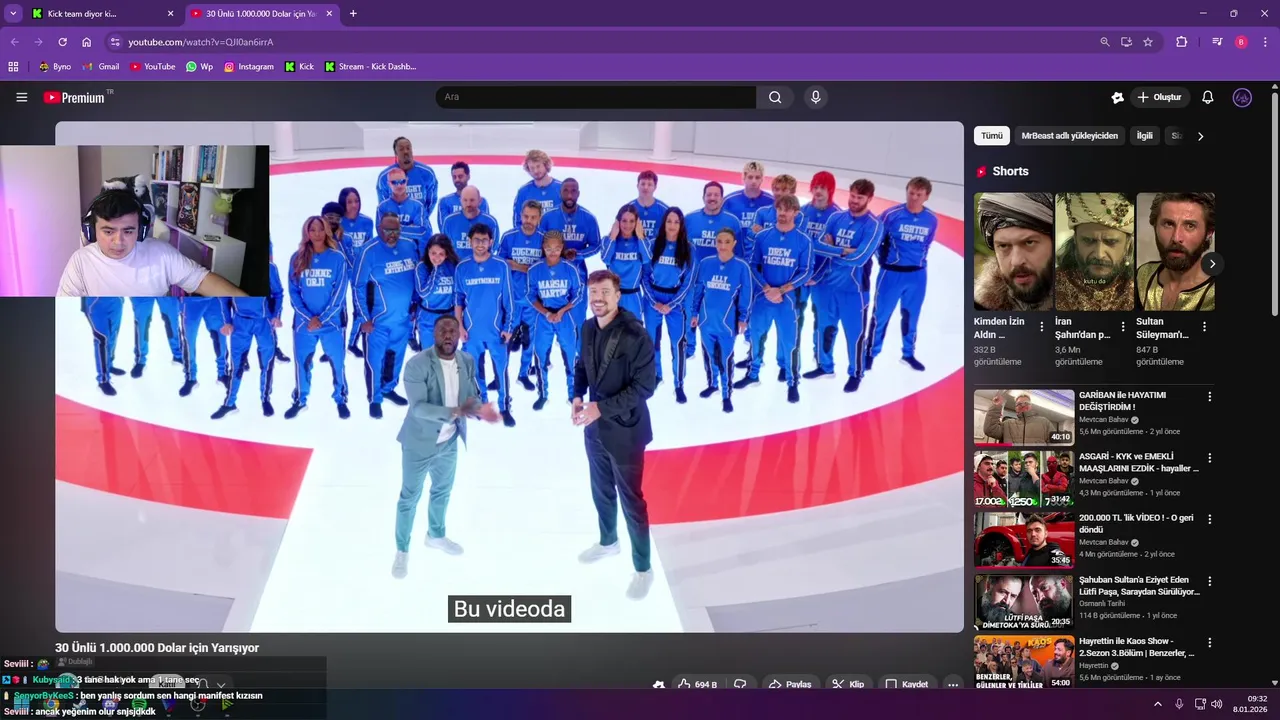Close the Kick team tab
Viewport: 1280px width, 720px height.
(170, 14)
